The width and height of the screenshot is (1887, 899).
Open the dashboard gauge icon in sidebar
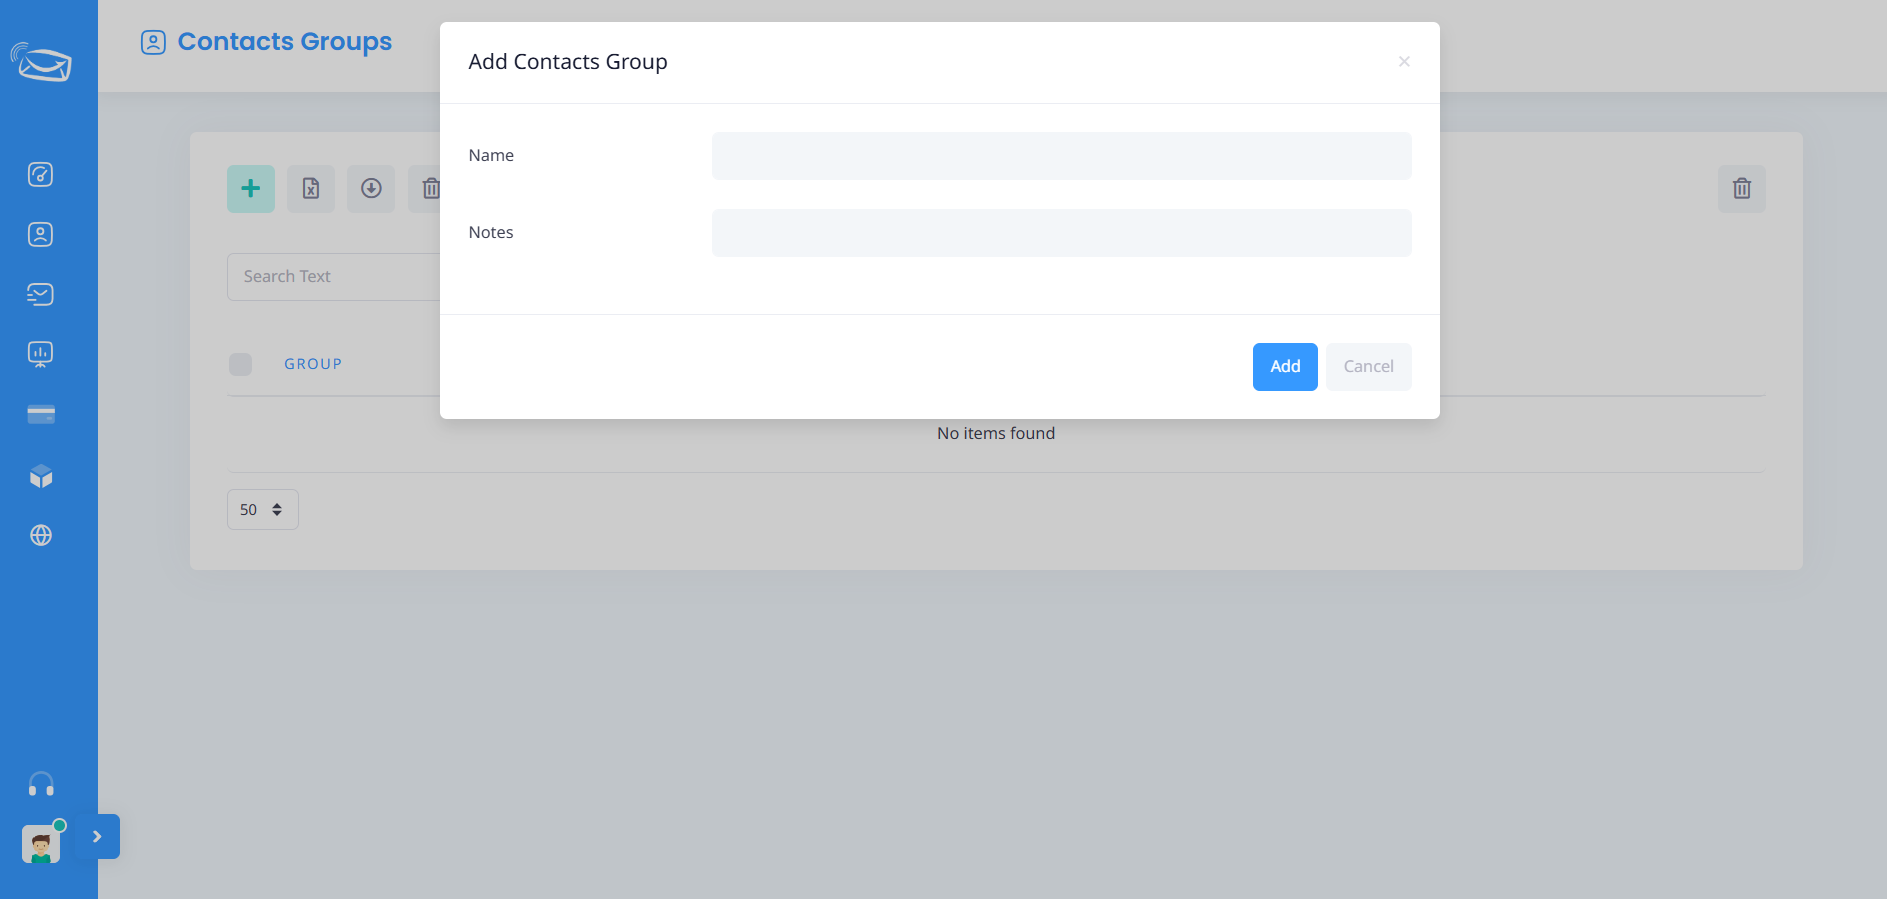pyautogui.click(x=40, y=175)
